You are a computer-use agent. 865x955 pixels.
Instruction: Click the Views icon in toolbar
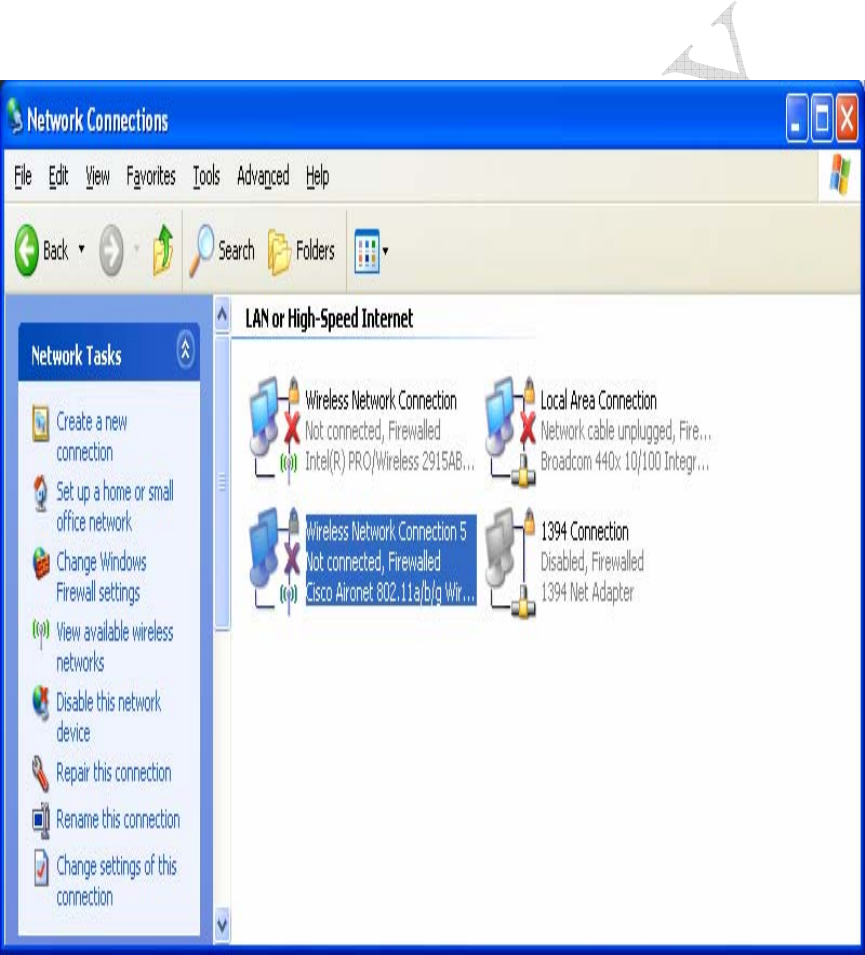367,251
